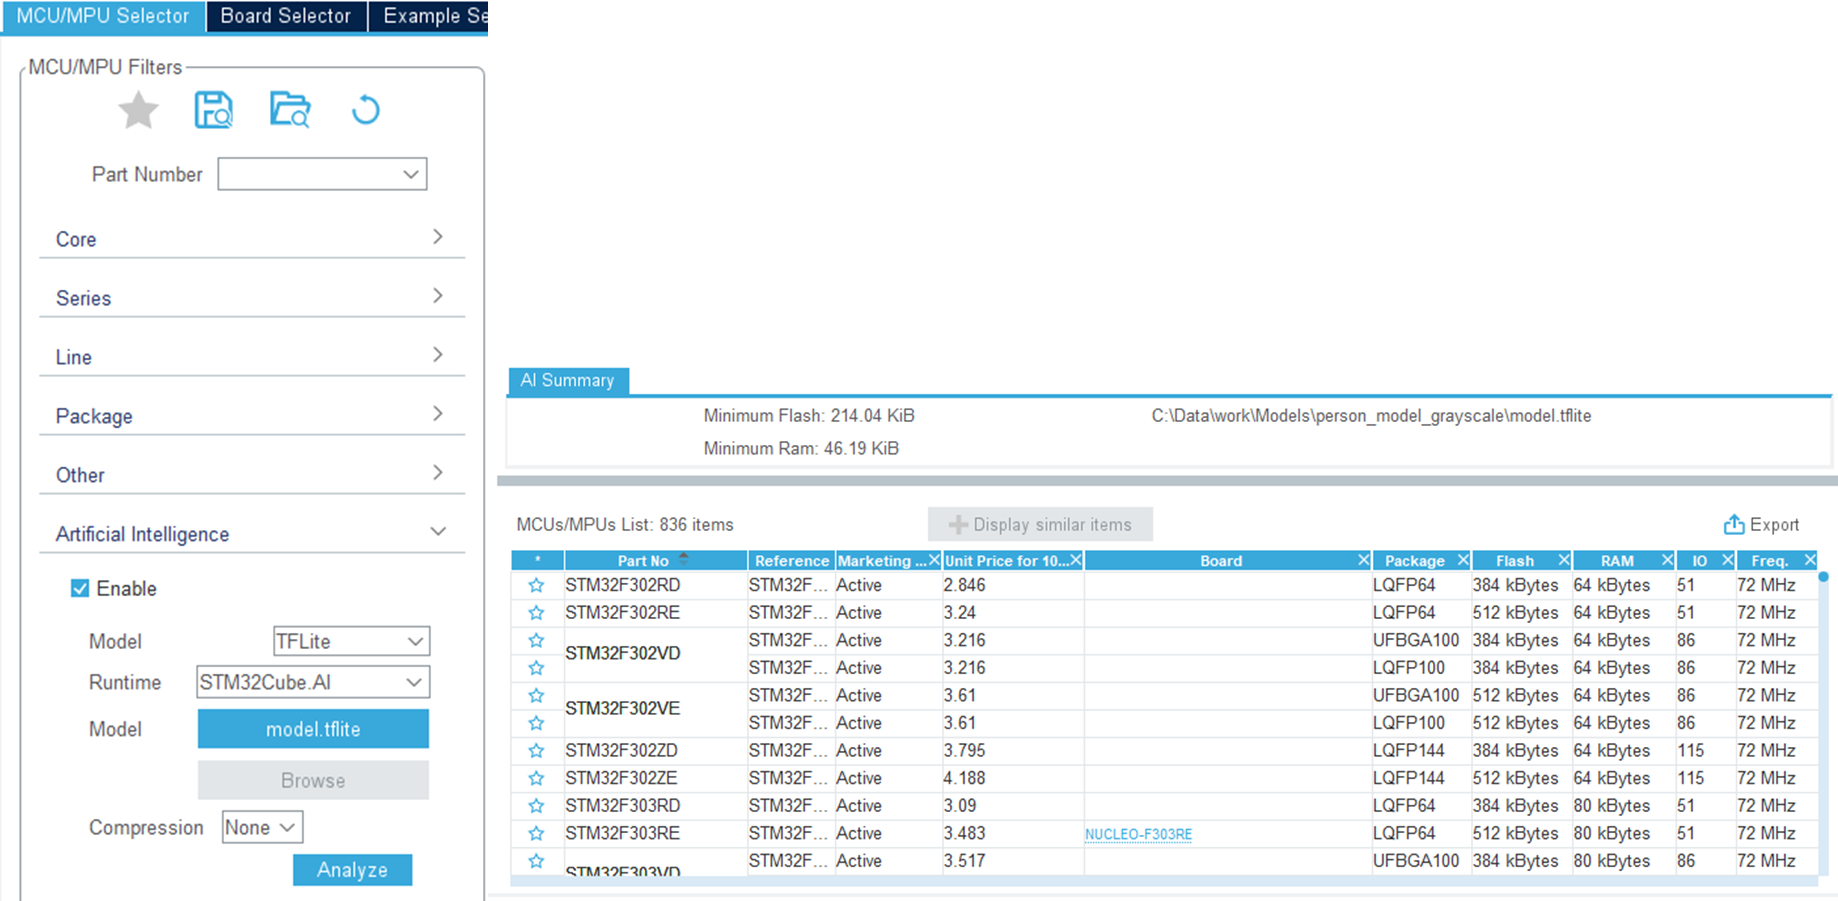Export the MCUs list

pos(1761,524)
